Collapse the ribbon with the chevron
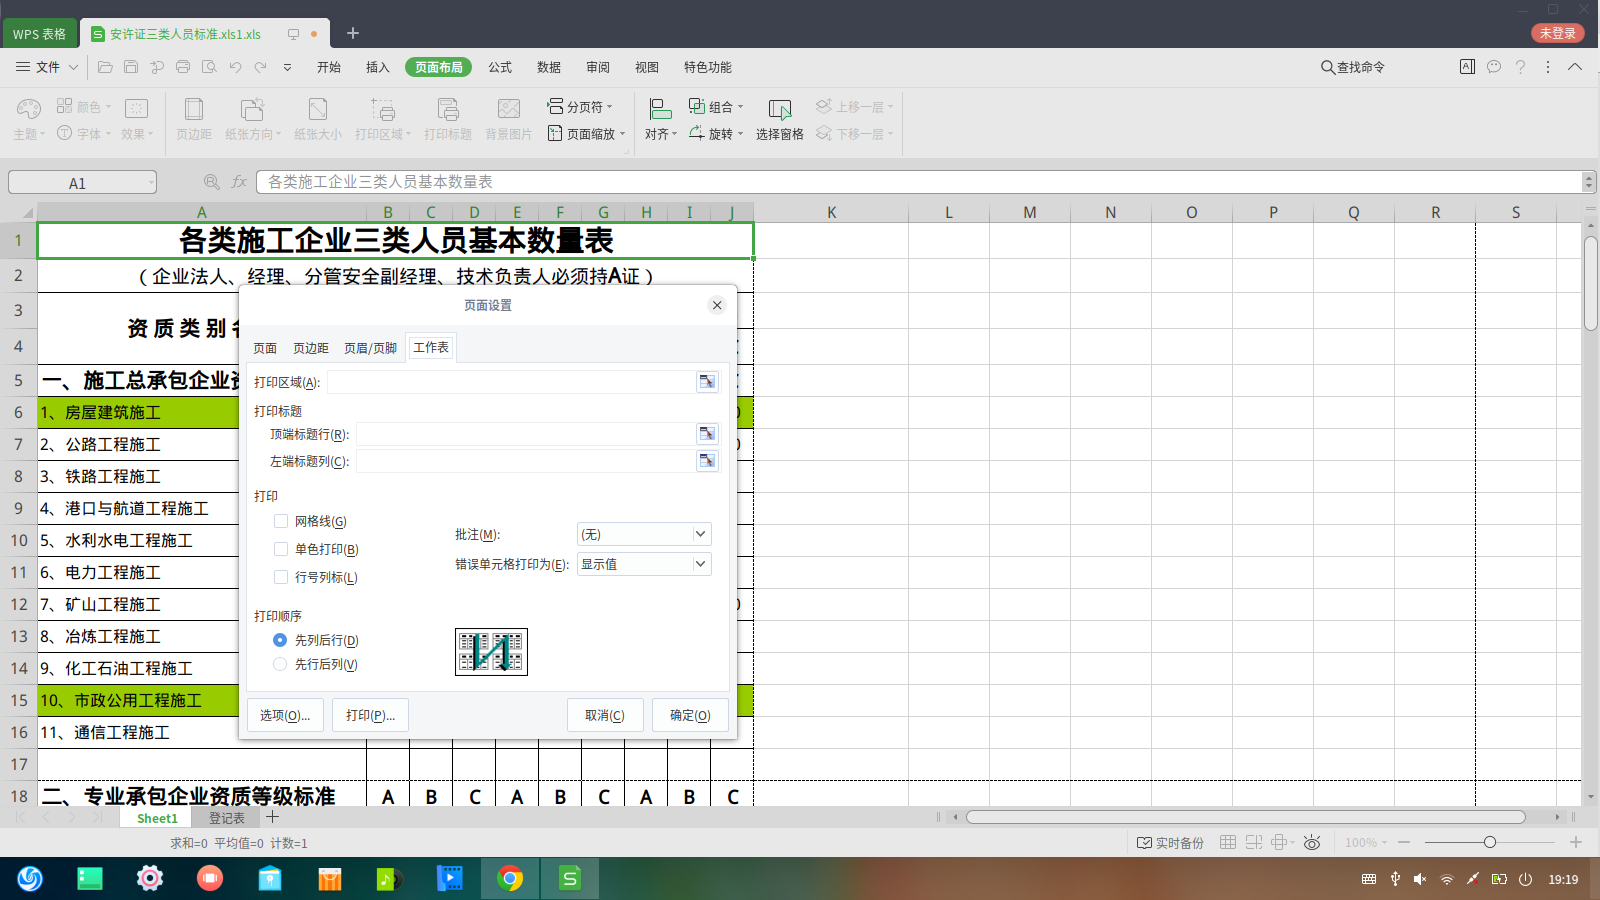1600x900 pixels. coord(1575,67)
